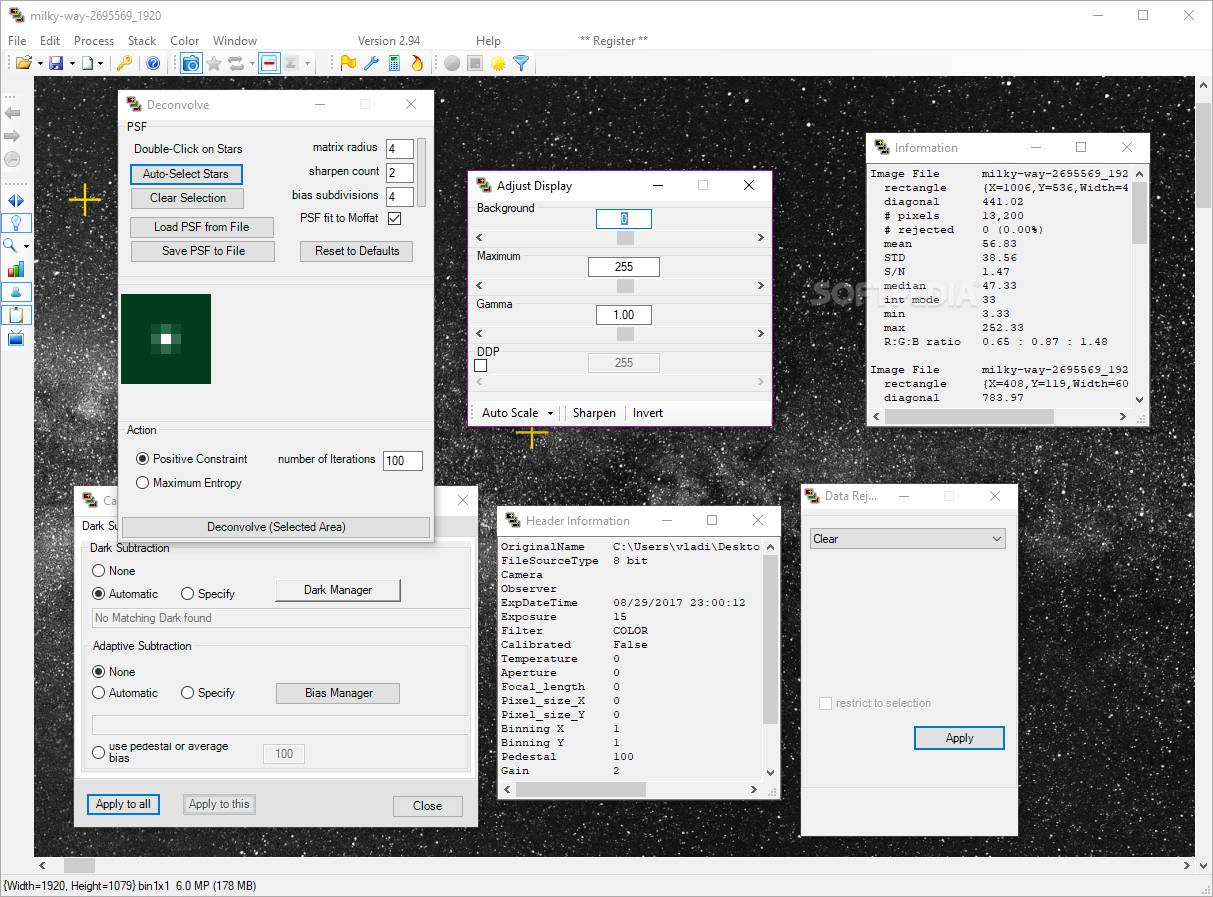The image size is (1213, 897).
Task: Open the Process menu
Action: tap(94, 41)
